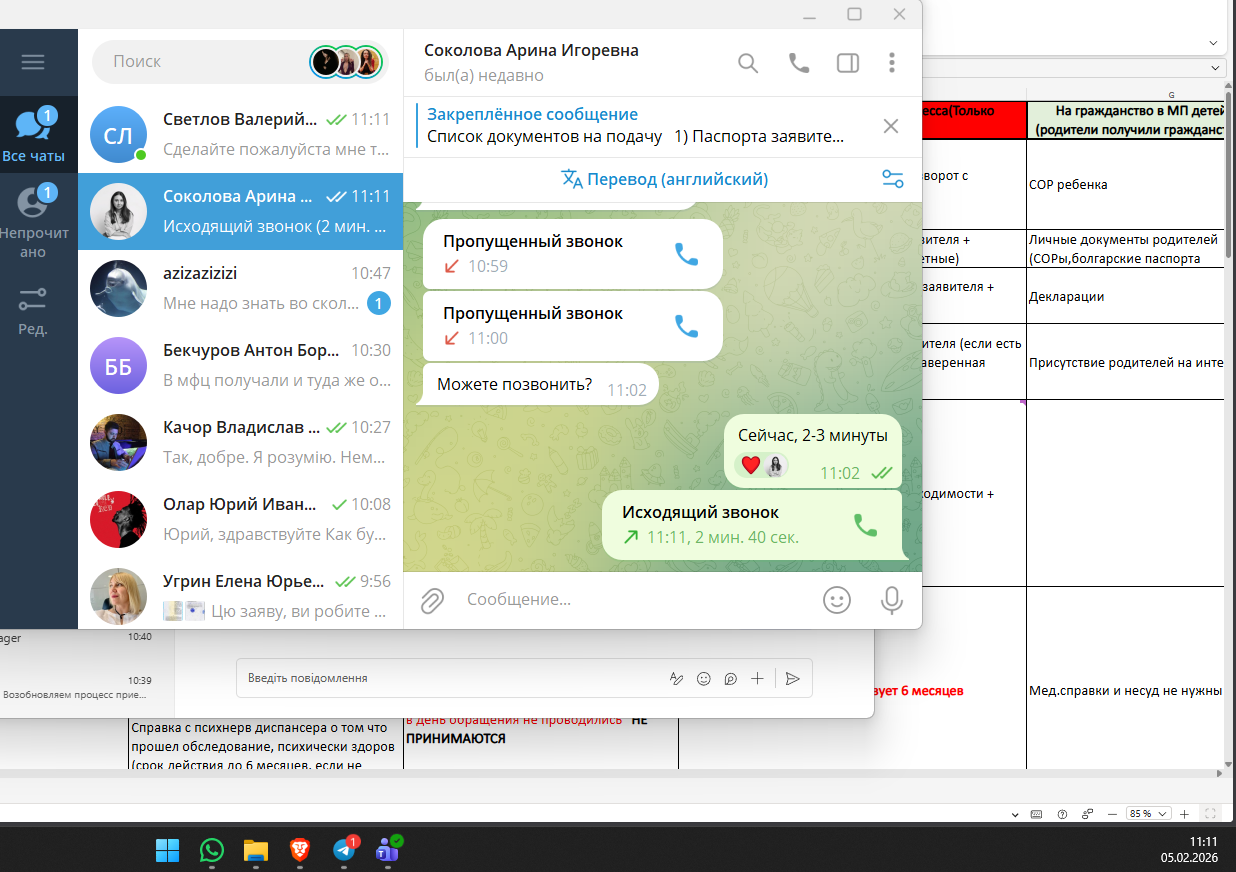1236x872 pixels.
Task: Open WhatsApp from the taskbar
Action: click(212, 851)
